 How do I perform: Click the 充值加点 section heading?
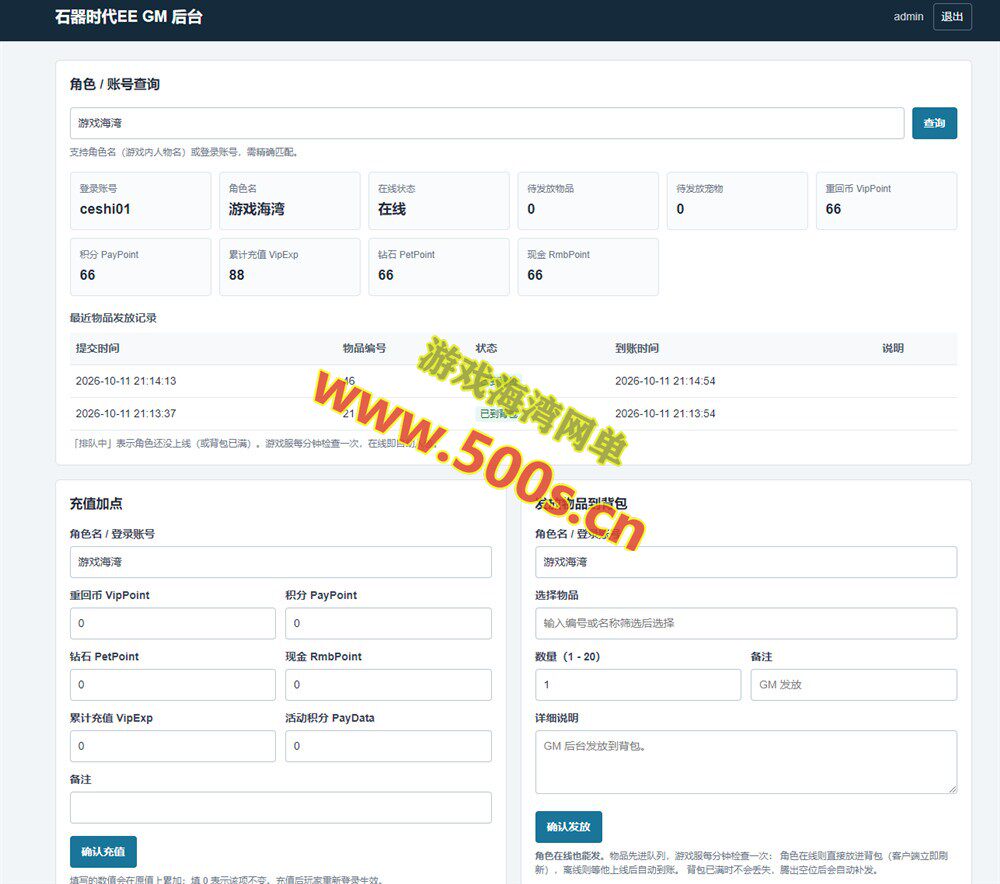click(x=96, y=503)
